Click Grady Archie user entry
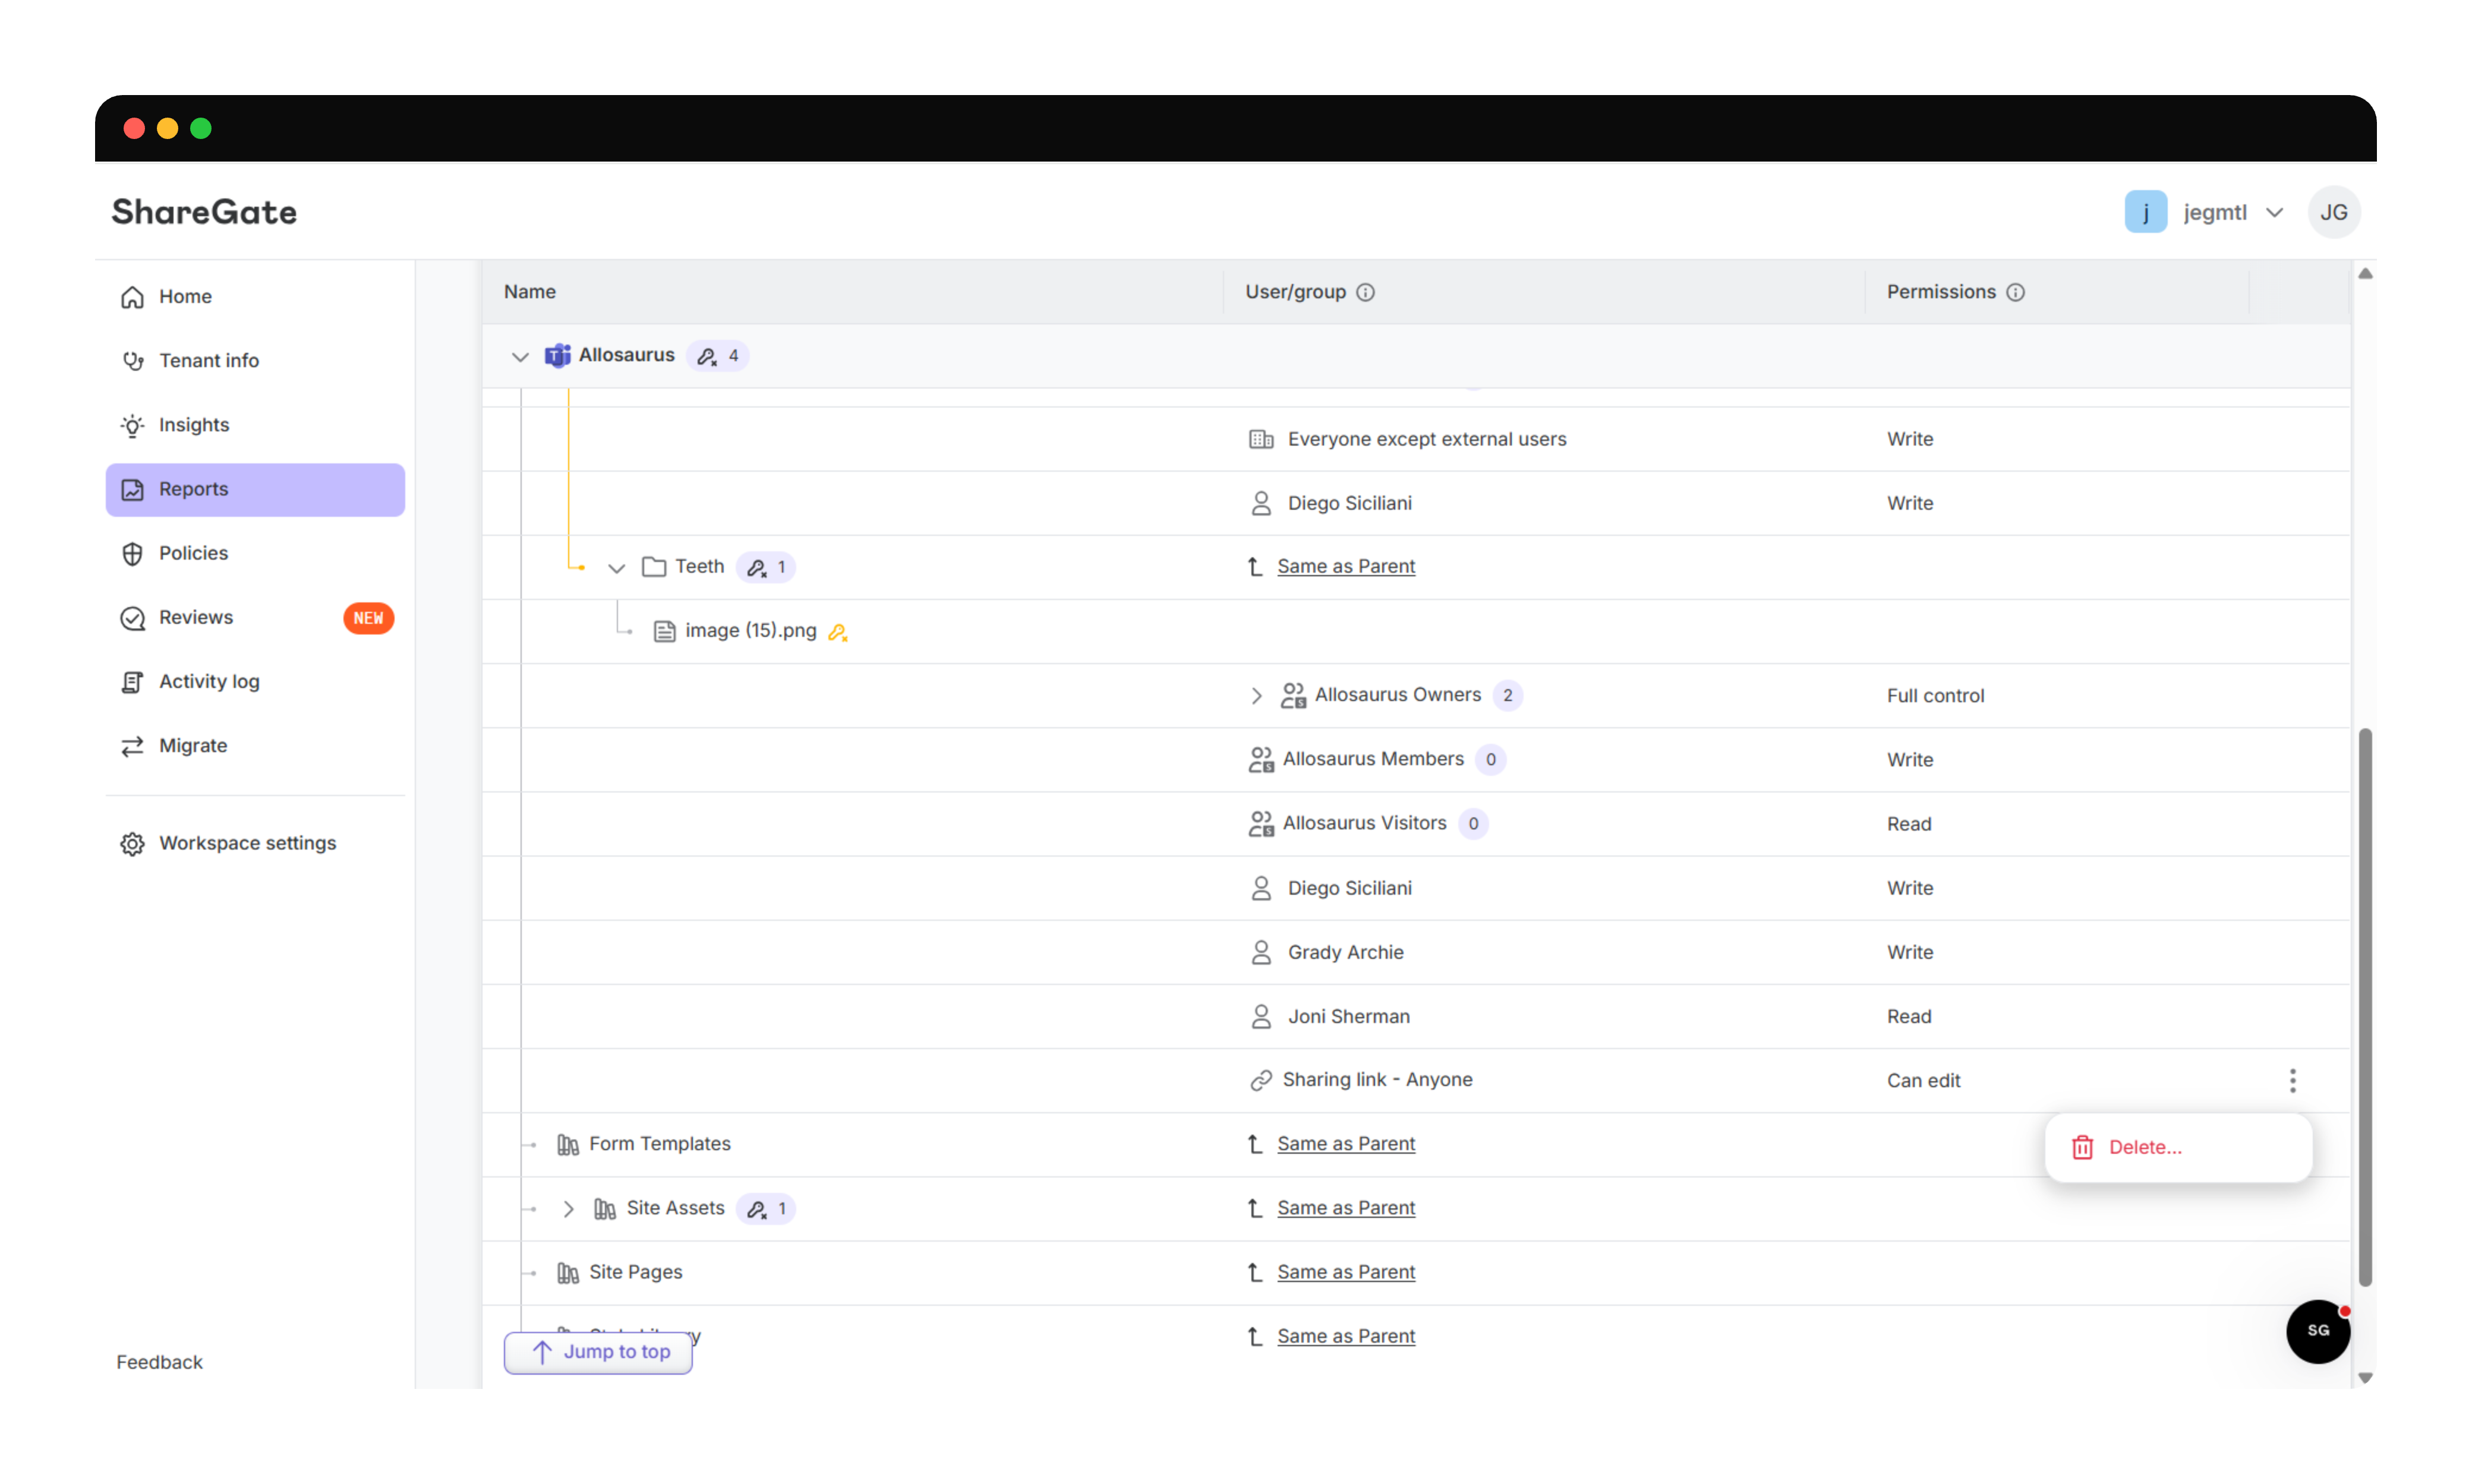This screenshot has width=2472, height=1484. [1345, 952]
